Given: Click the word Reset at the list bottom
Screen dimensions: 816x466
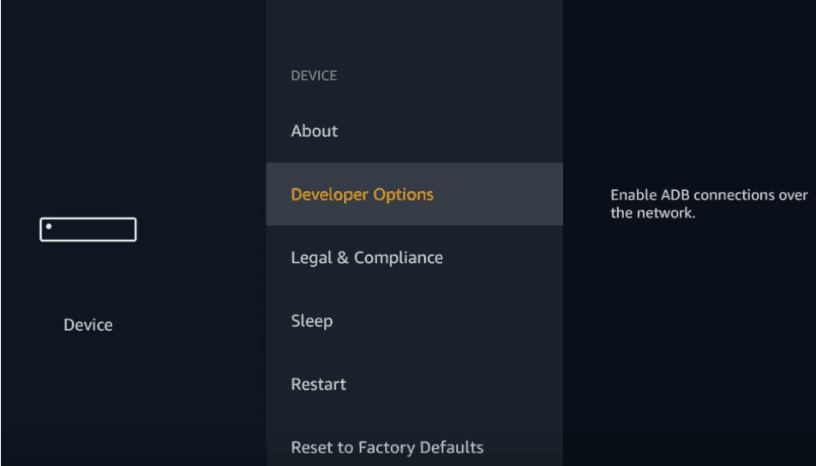Looking at the screenshot, I should pyautogui.click(x=312, y=447).
